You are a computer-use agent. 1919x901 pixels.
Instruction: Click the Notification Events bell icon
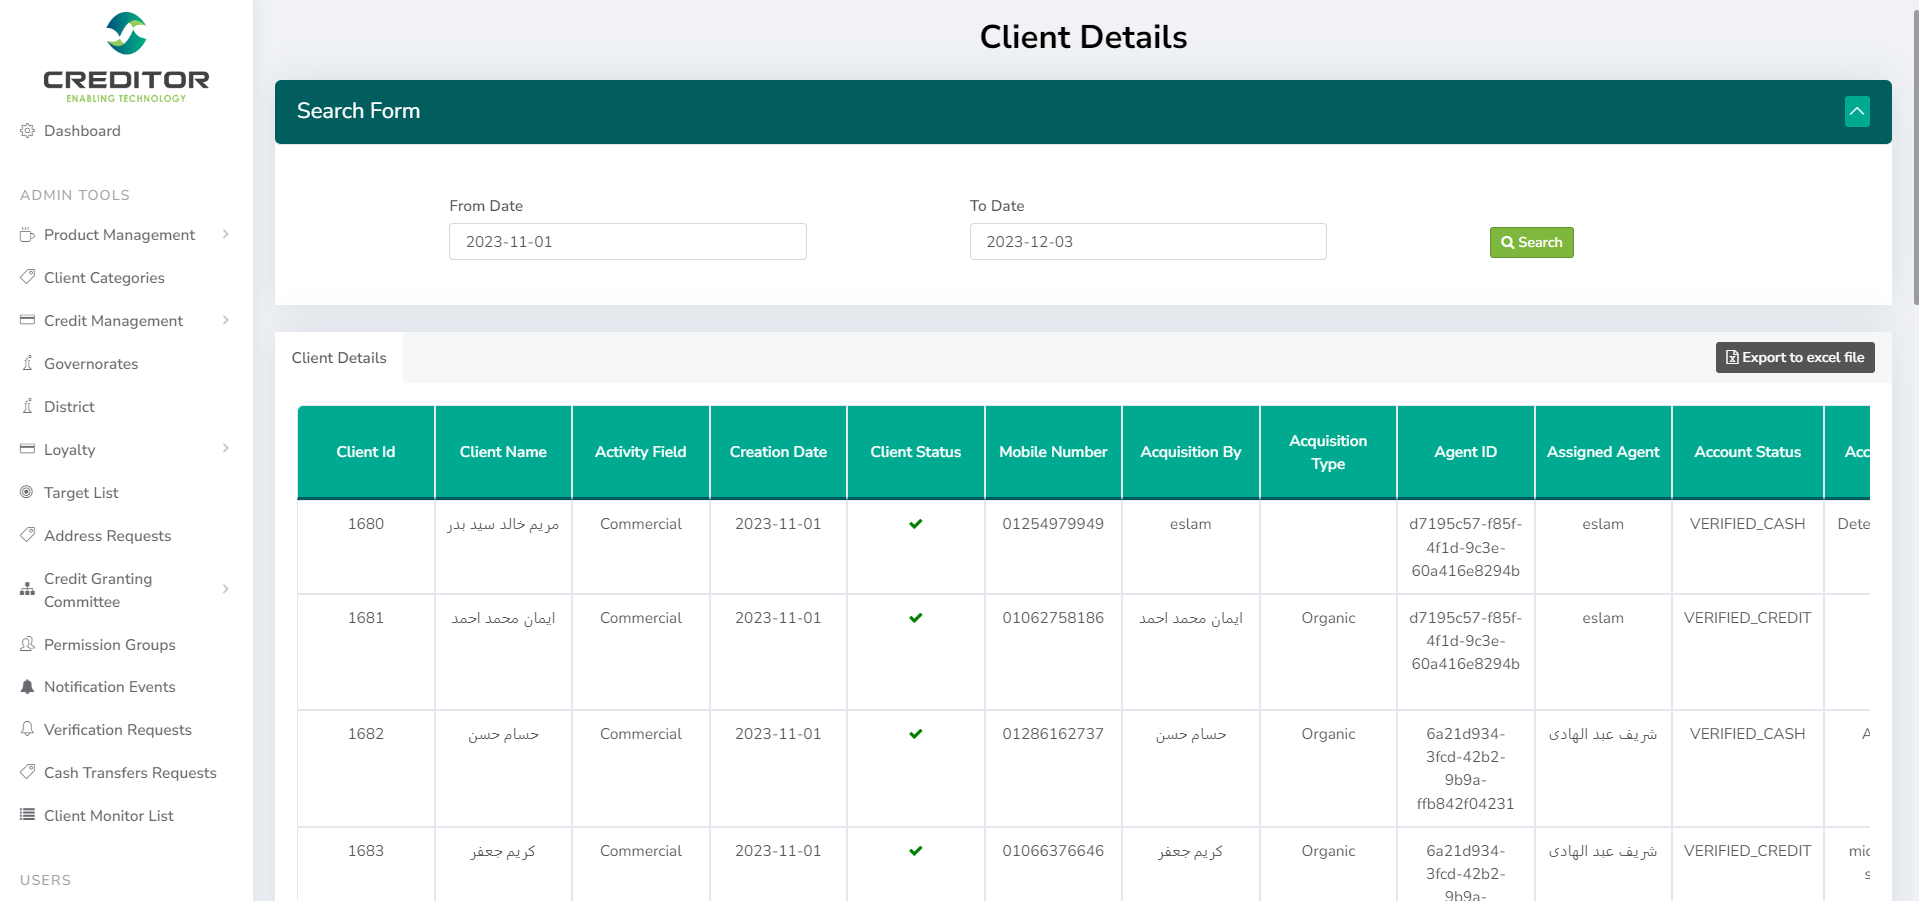(x=27, y=687)
